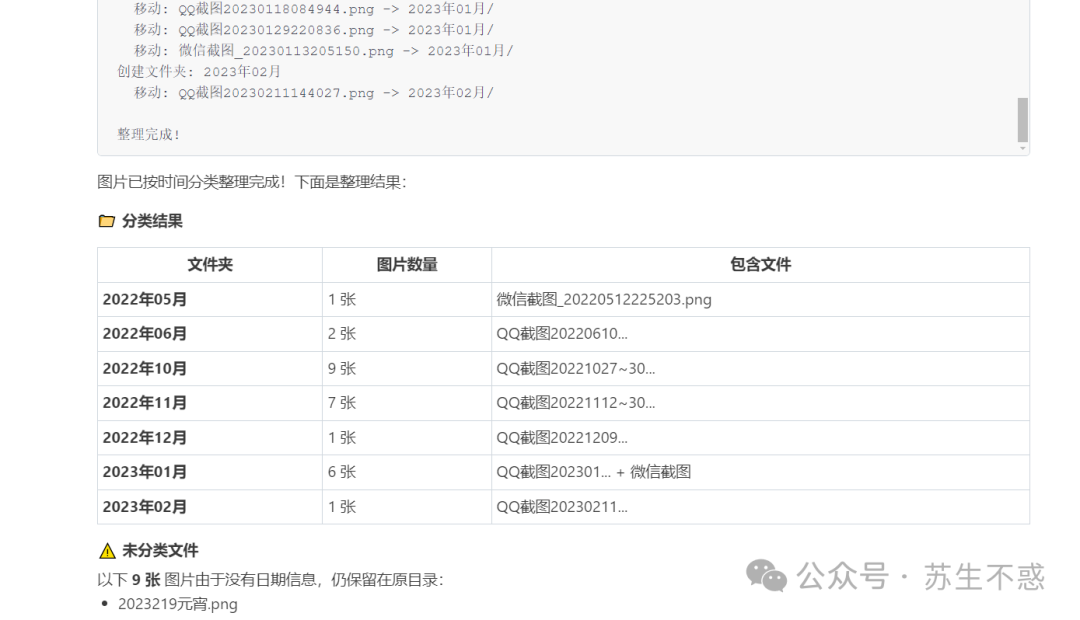The height and width of the screenshot is (620, 1080).
Task: Click the 2023年01月 folder cell
Action: (210, 472)
